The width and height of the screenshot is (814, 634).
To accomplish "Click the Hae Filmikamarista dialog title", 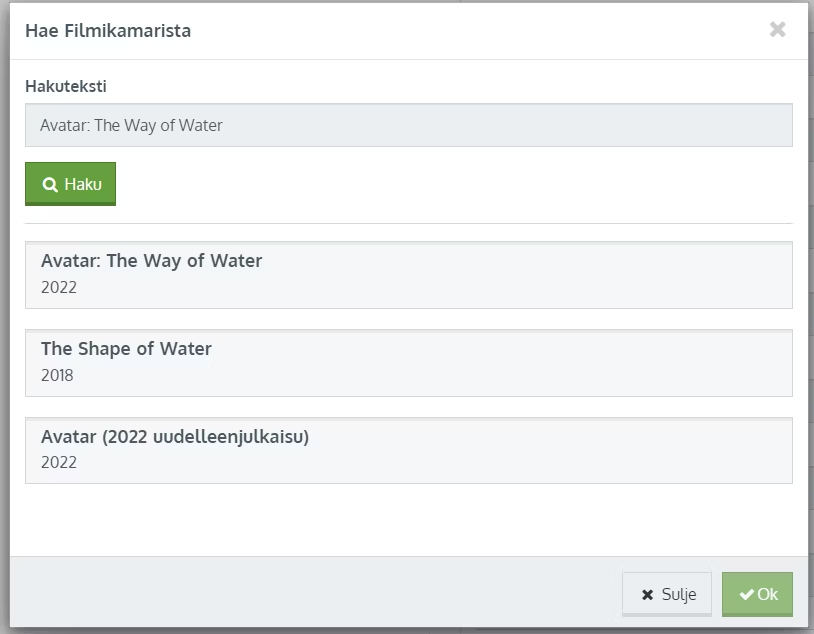I will tap(108, 31).
